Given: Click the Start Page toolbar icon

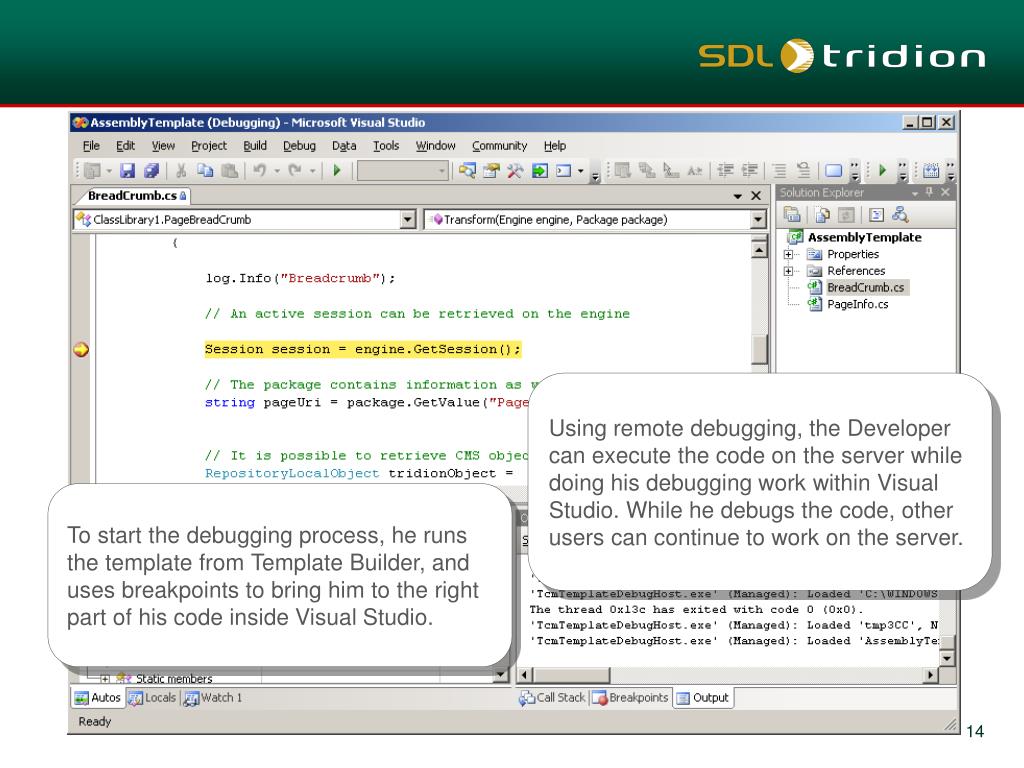Looking at the screenshot, I should pyautogui.click(x=539, y=171).
